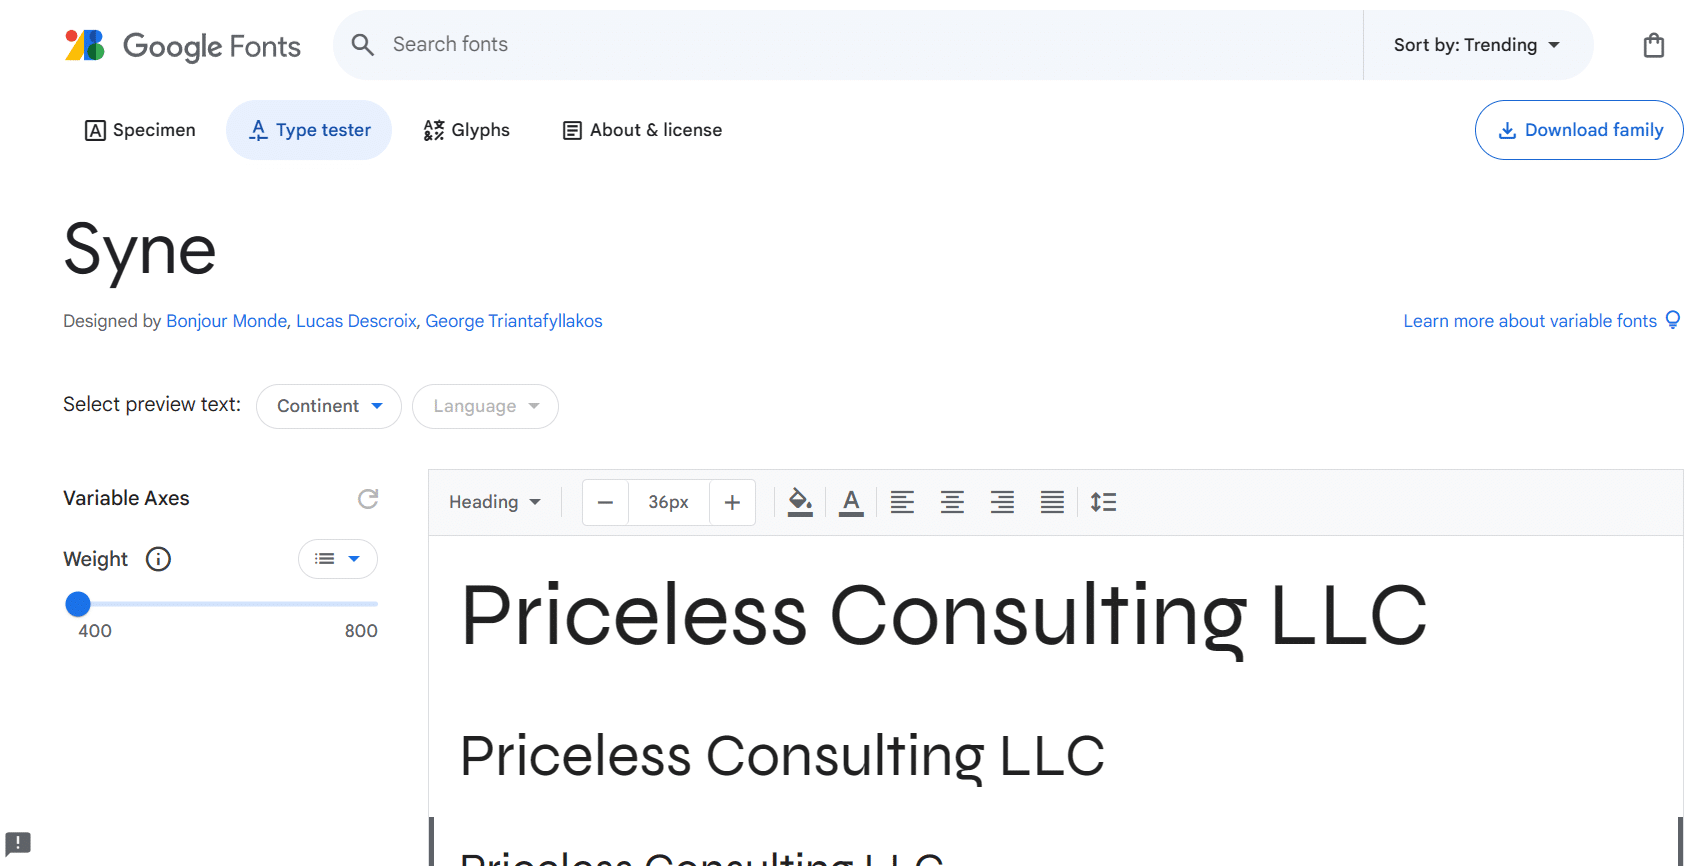Switch to the Glyphs tab
This screenshot has height=866, width=1697.
(x=466, y=130)
